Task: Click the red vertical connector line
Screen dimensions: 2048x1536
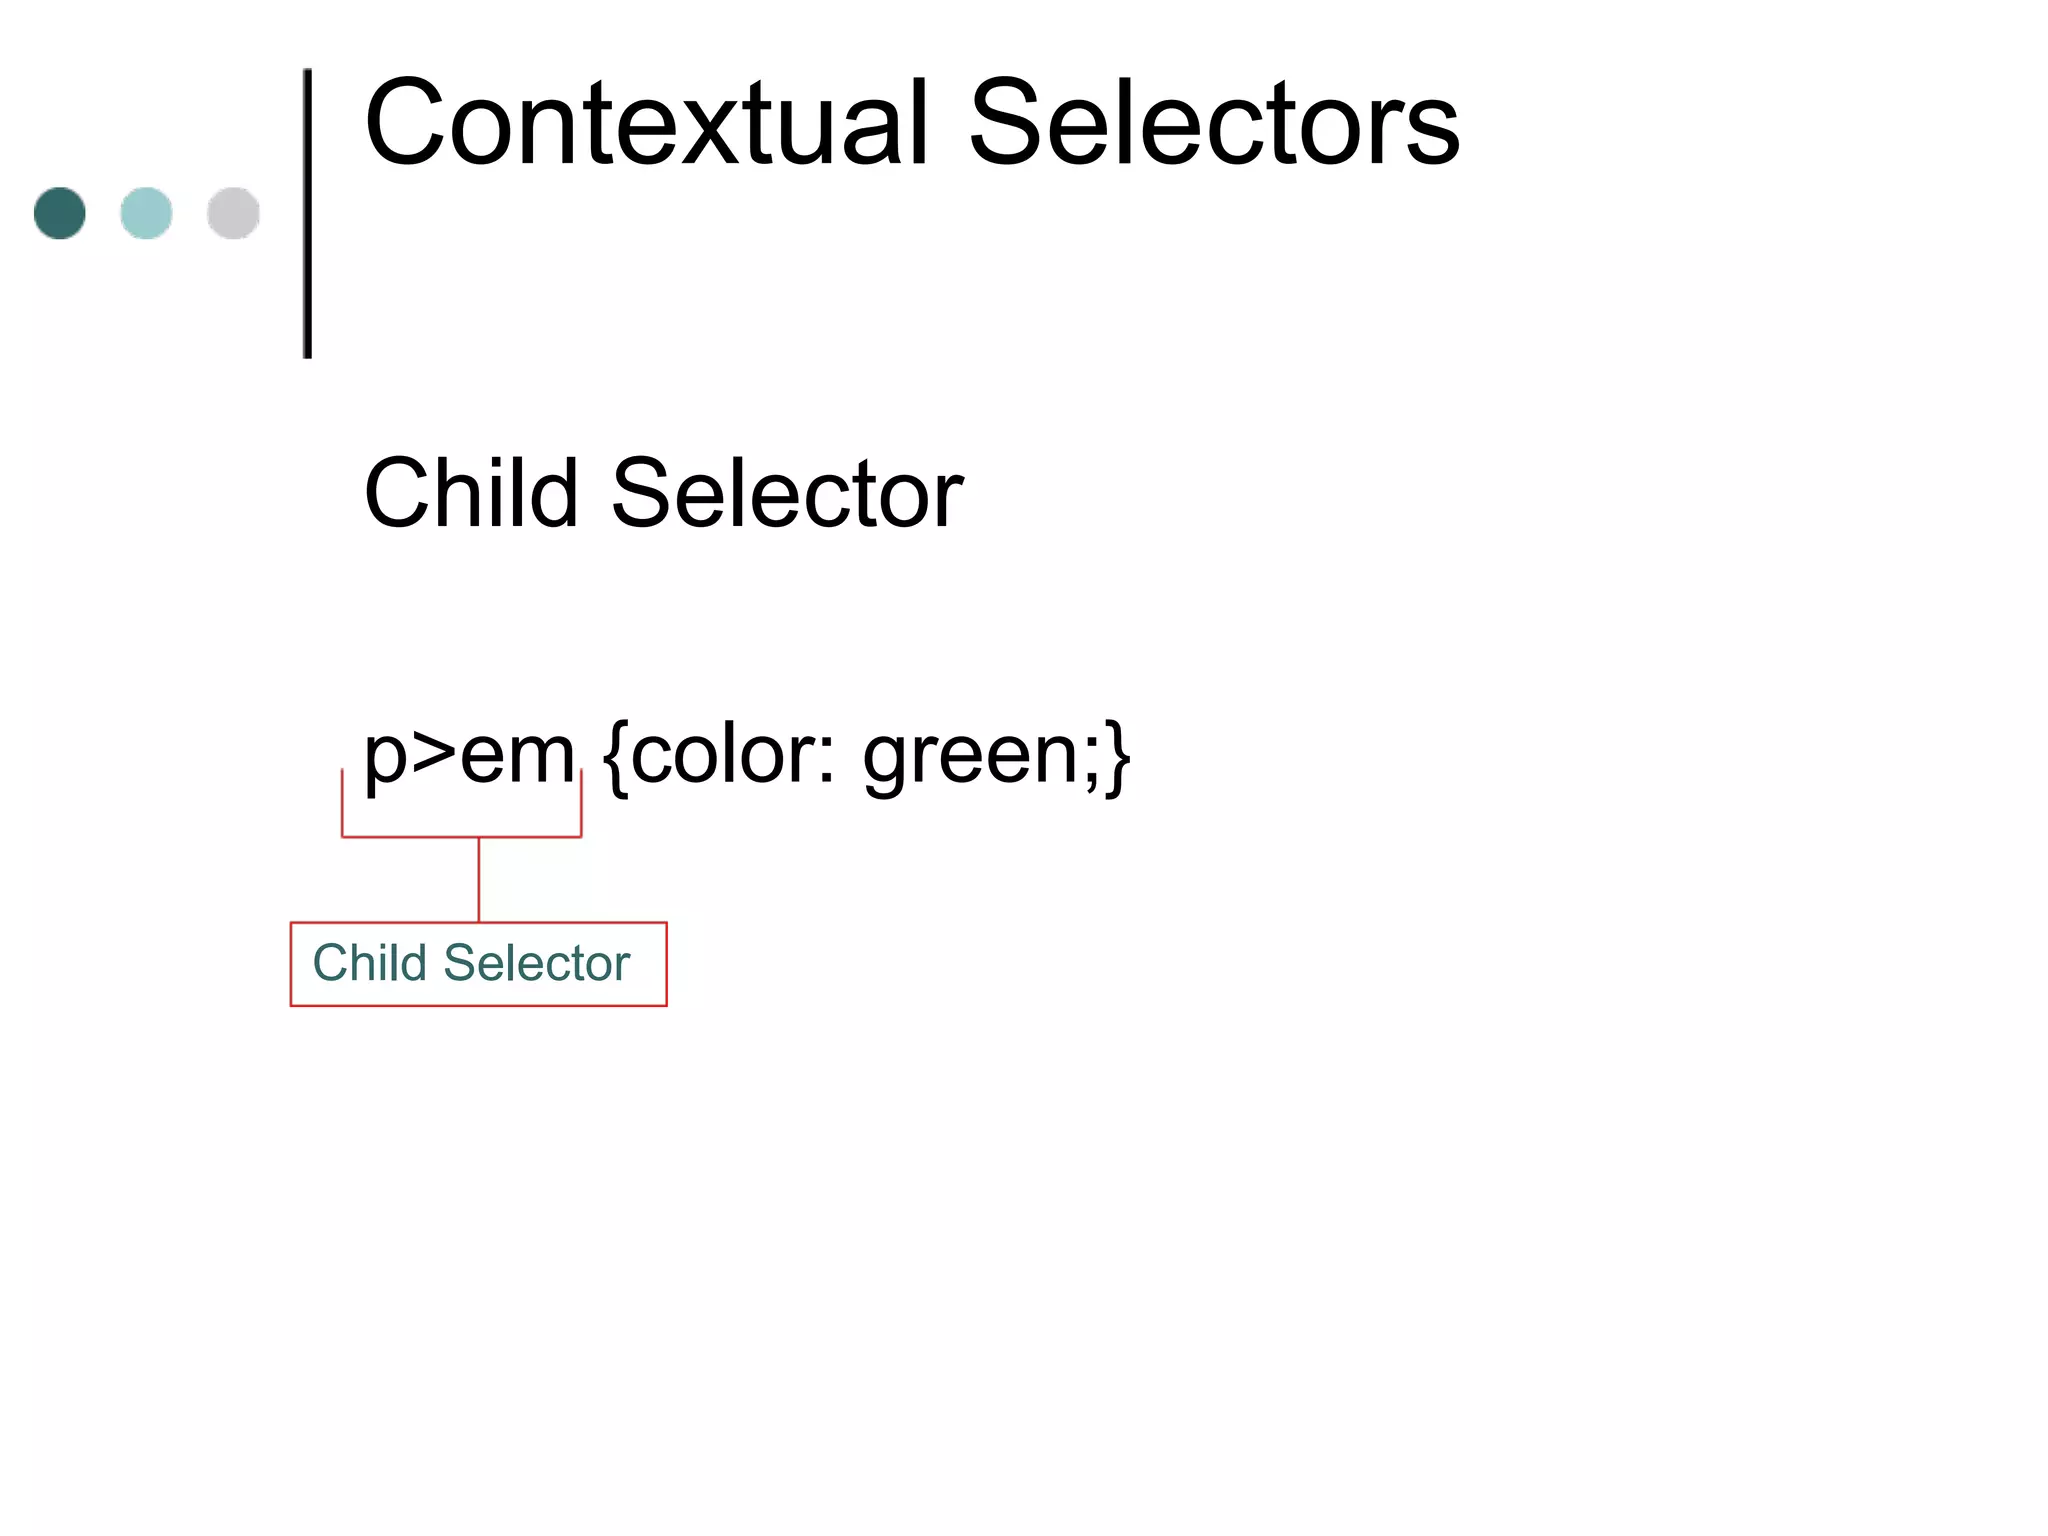Action: 479,880
